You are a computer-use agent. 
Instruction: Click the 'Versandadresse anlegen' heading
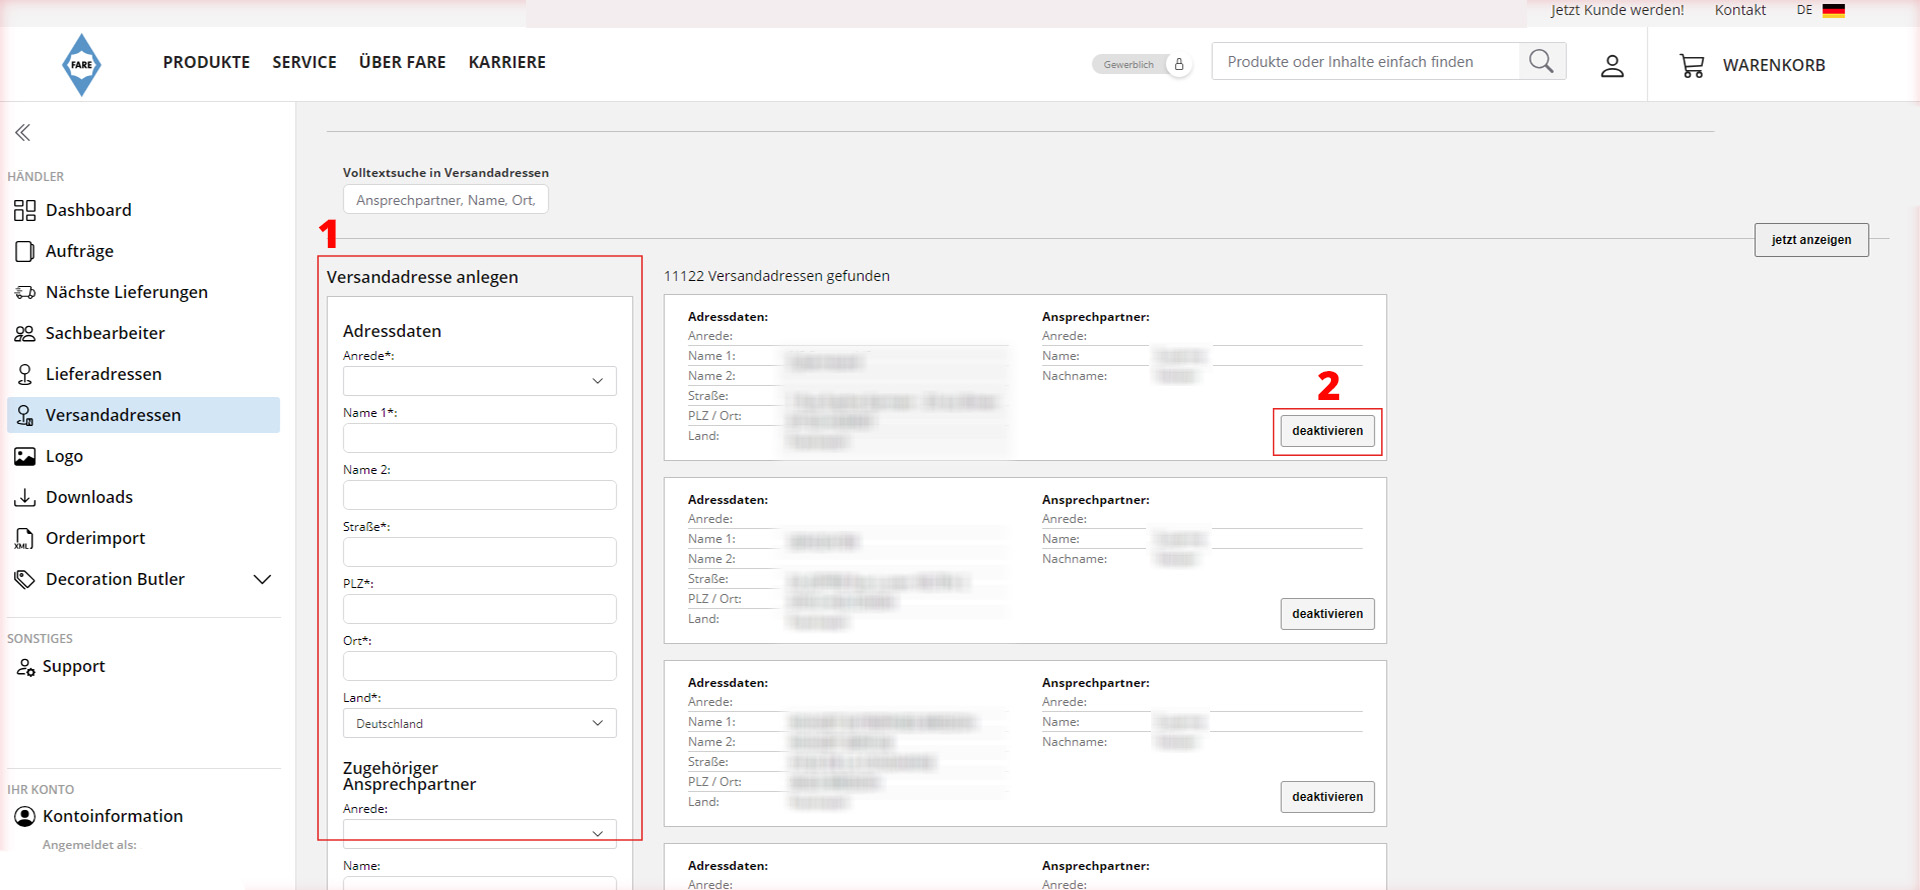[x=422, y=277]
